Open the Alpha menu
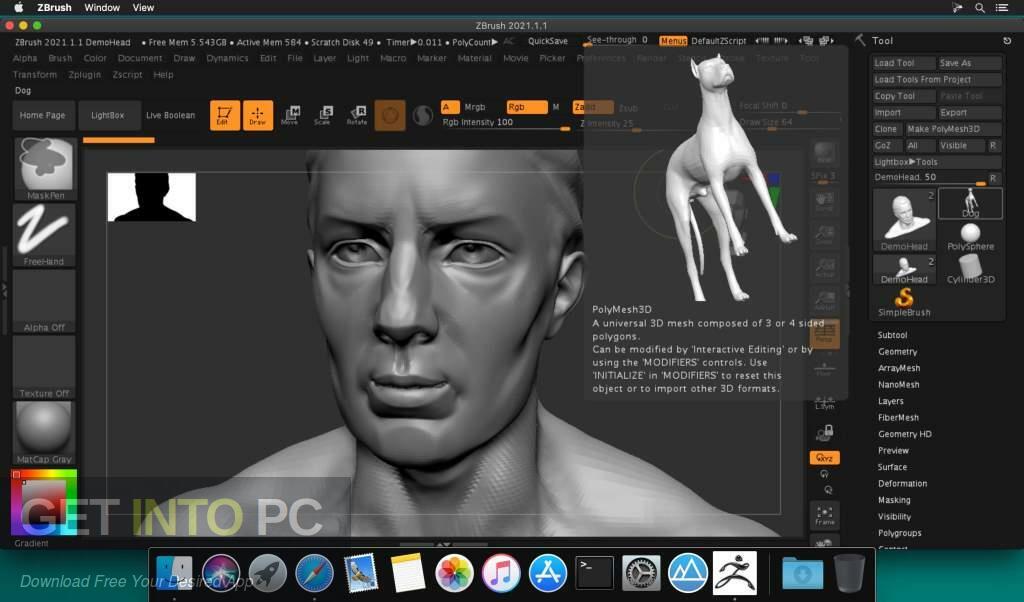Screen dimensions: 1024x602 [25, 58]
